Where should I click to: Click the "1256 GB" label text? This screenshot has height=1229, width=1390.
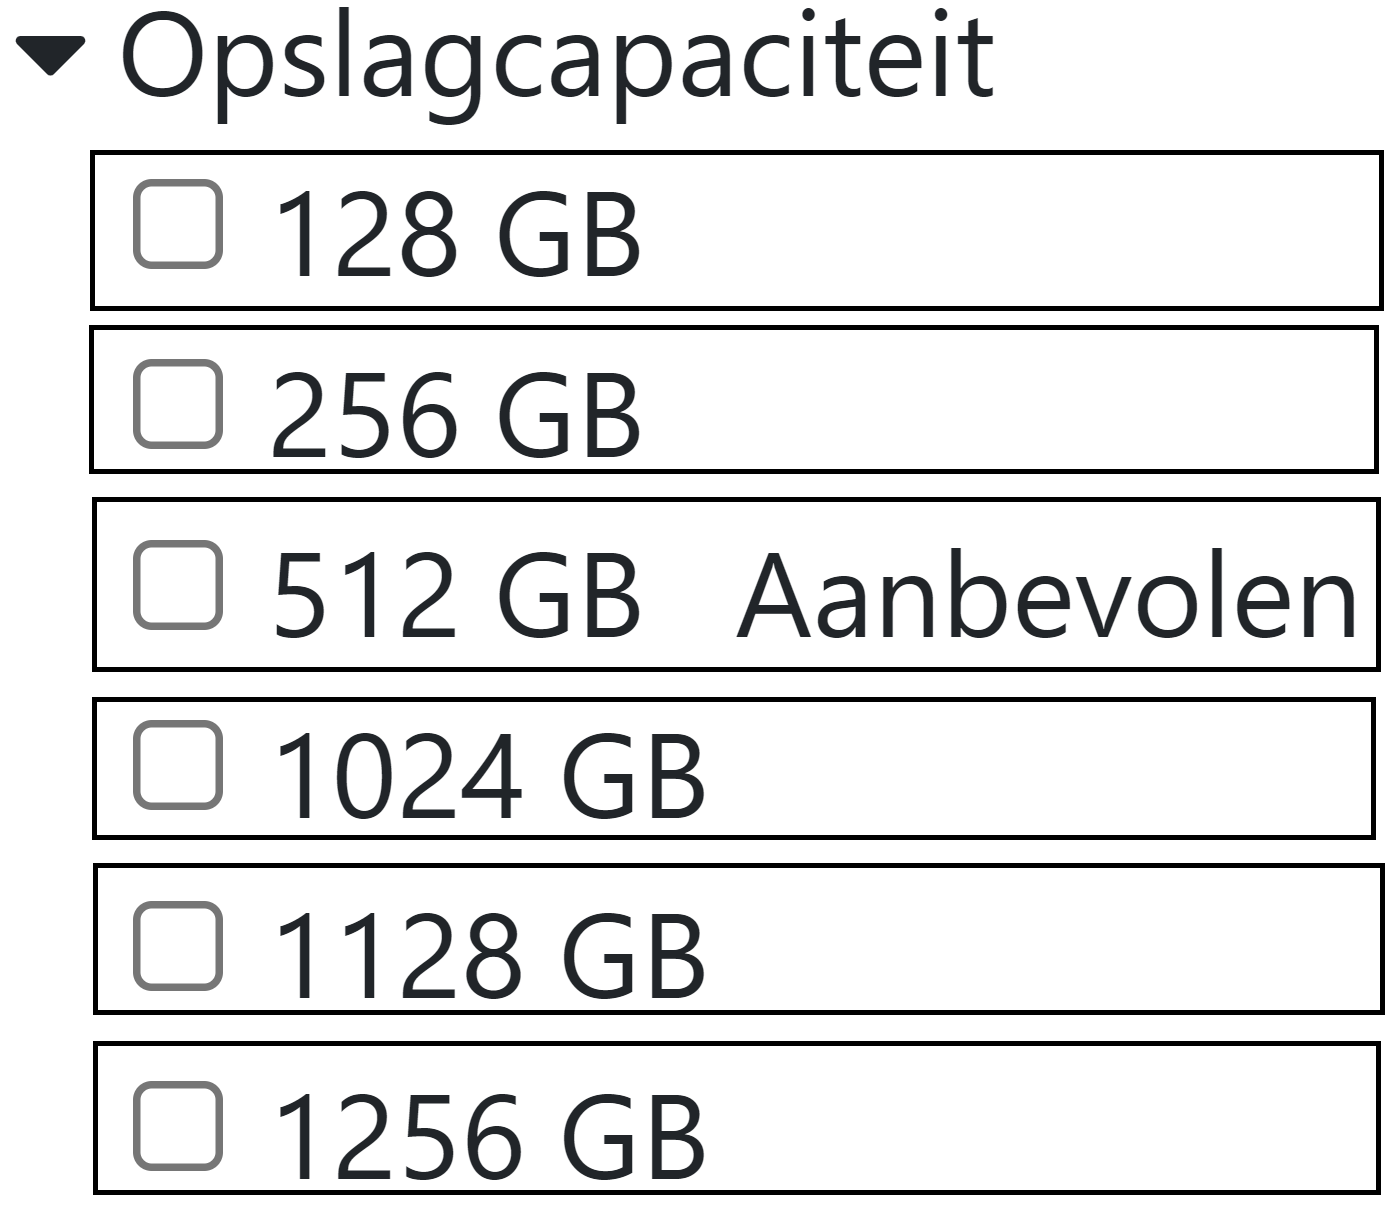[488, 1137]
